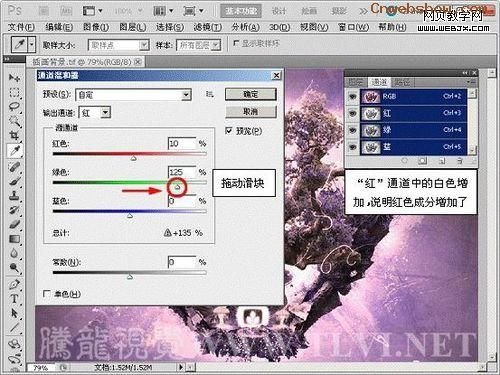Toggle the 预览 (Preview) checkbox
500x375 pixels.
[x=229, y=131]
